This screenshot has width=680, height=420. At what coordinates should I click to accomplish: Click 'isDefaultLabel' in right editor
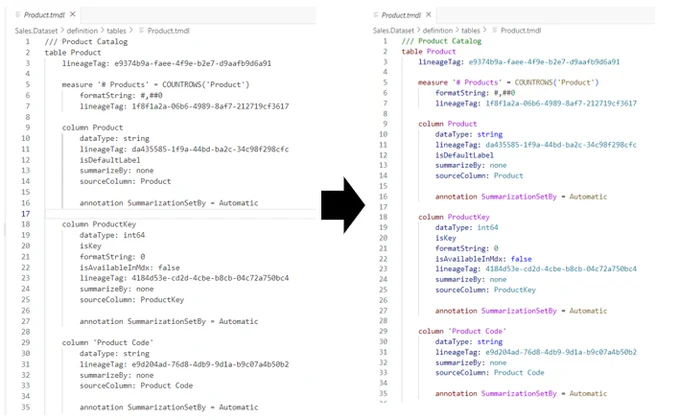464,155
